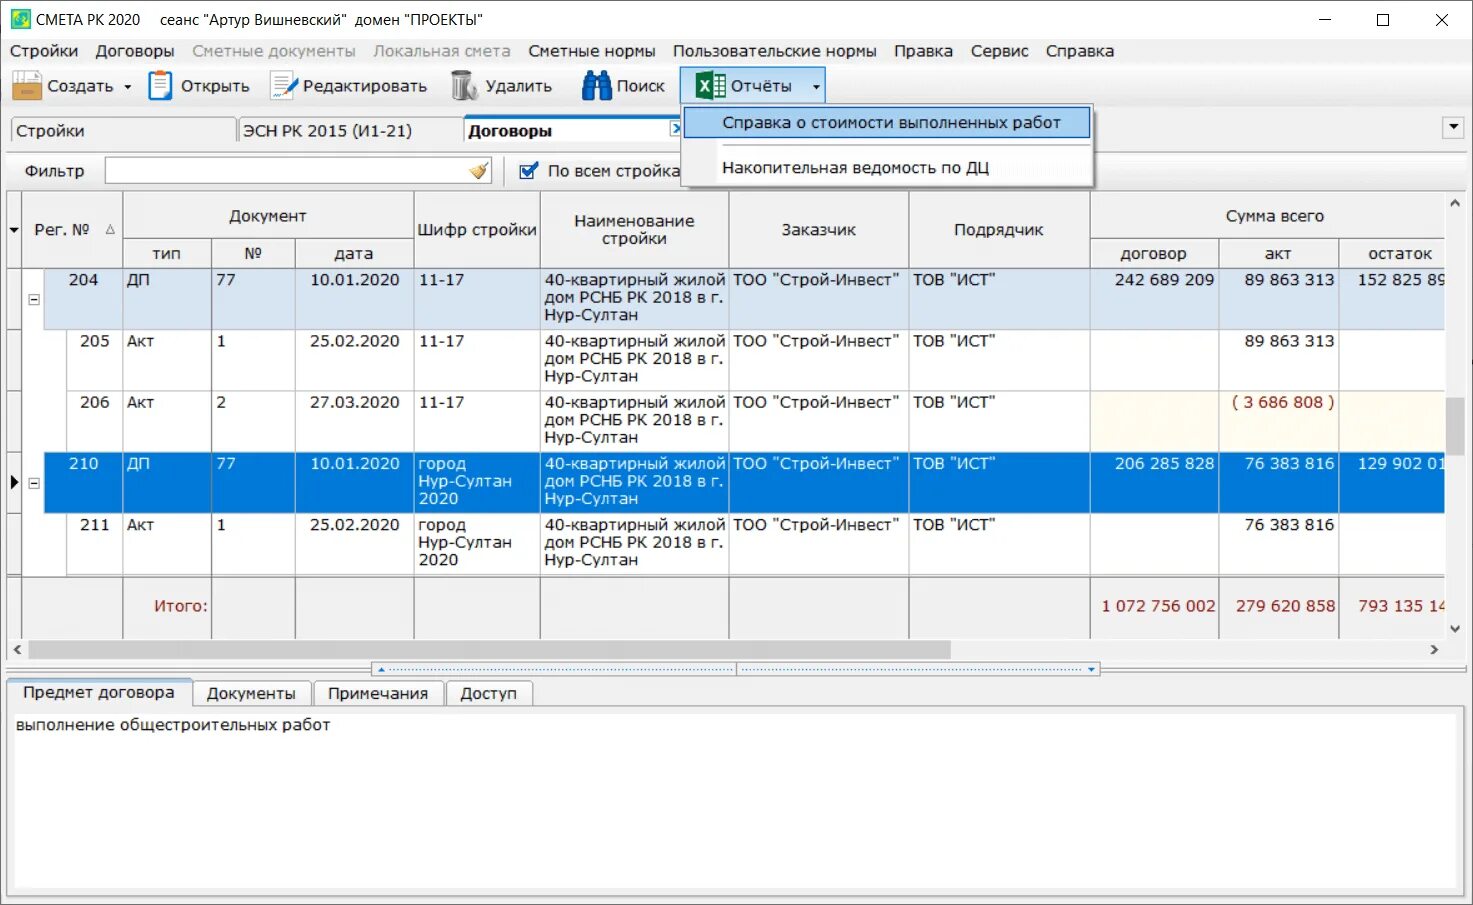
Task: Click in the Фильтр input field
Action: (x=285, y=171)
